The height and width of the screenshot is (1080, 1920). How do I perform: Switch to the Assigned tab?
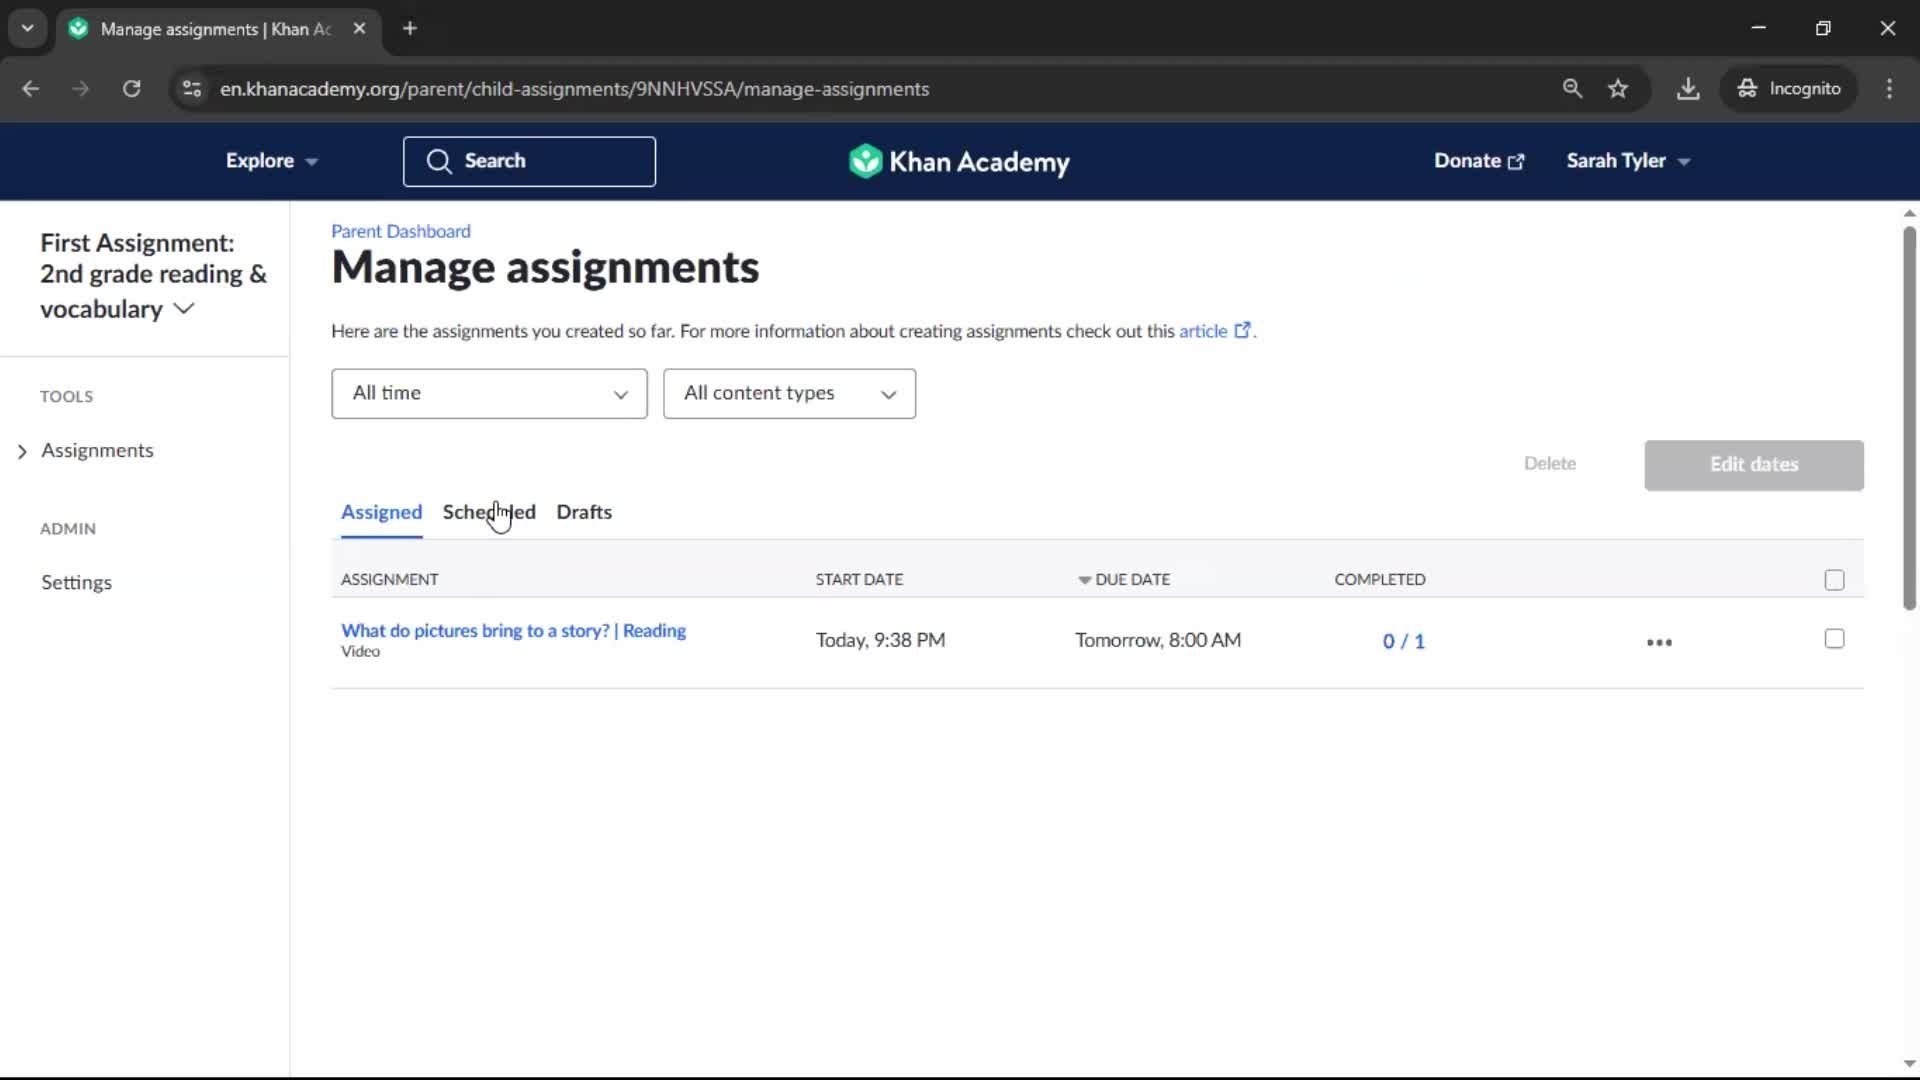(381, 512)
